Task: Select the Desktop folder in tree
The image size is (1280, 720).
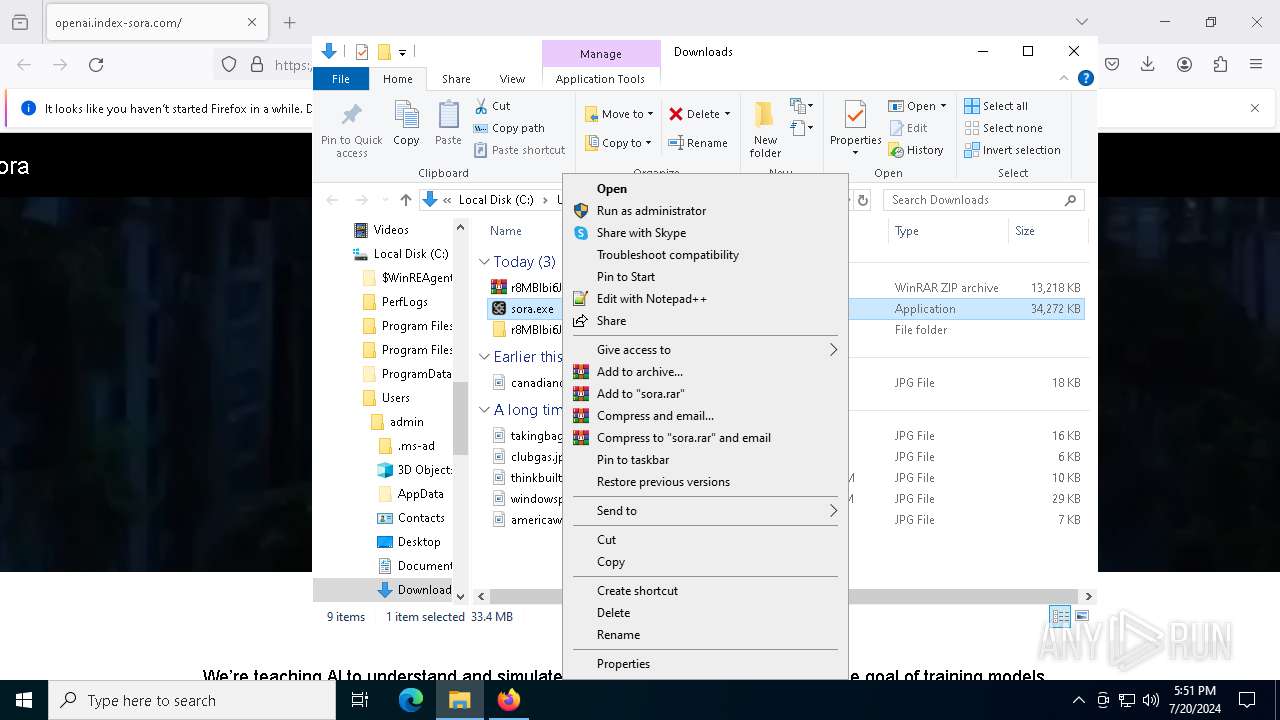Action: tap(418, 542)
